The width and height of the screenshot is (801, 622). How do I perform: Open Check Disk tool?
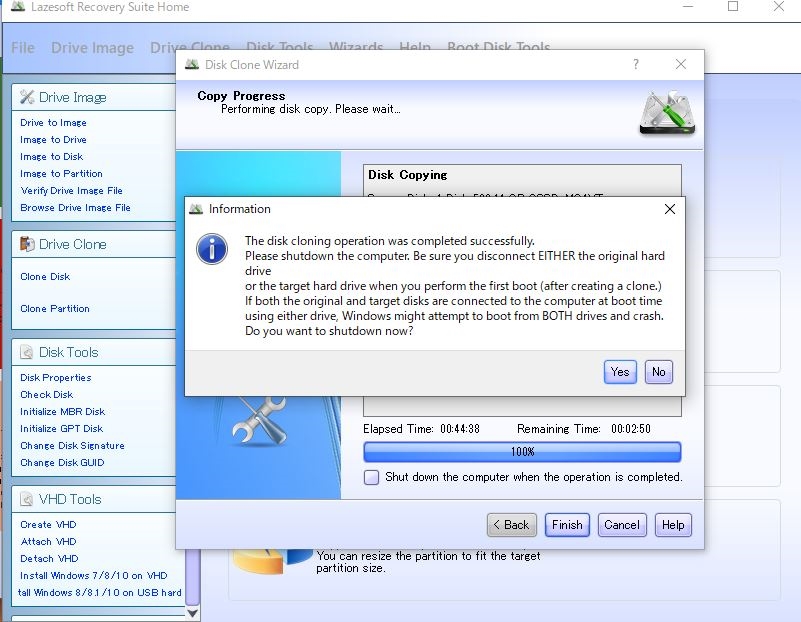click(x=46, y=395)
